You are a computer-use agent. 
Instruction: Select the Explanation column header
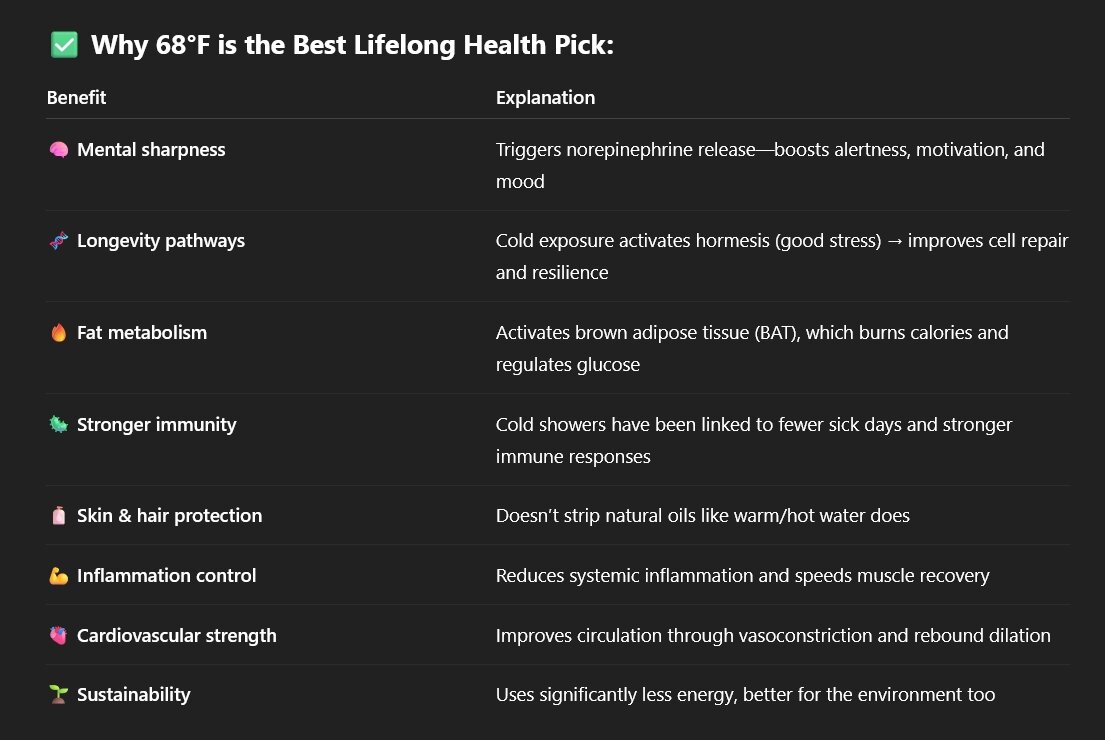click(x=545, y=98)
